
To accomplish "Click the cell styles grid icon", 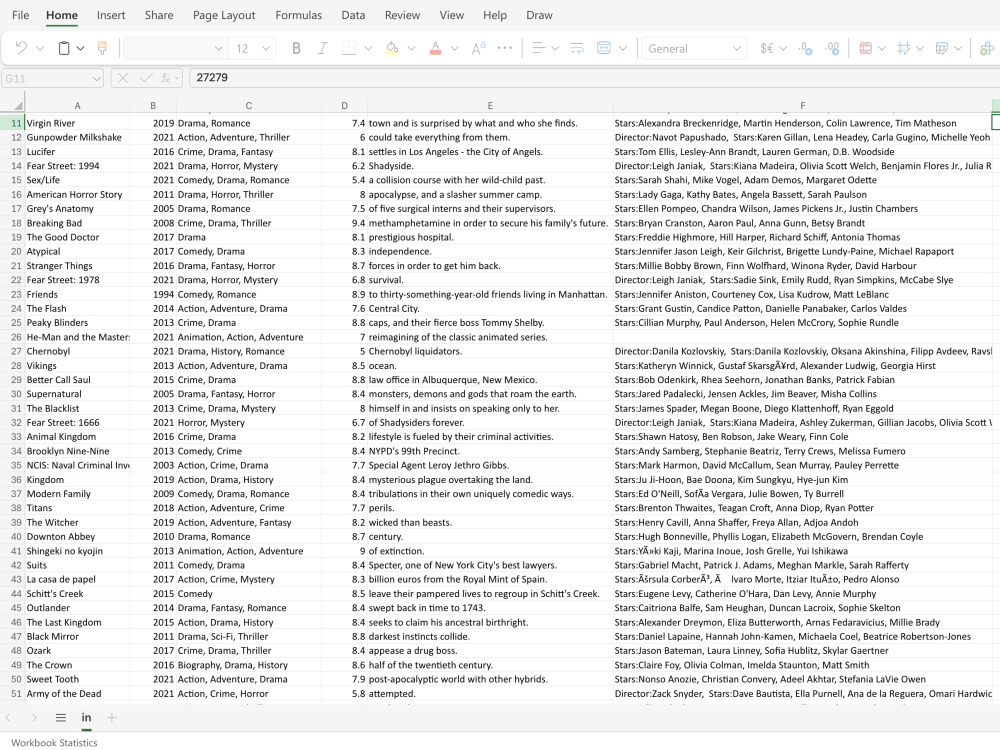I will point(904,48).
